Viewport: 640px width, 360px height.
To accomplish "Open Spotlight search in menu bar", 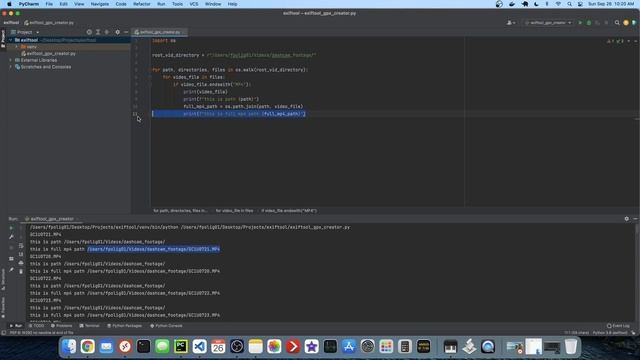I will (x=569, y=4).
